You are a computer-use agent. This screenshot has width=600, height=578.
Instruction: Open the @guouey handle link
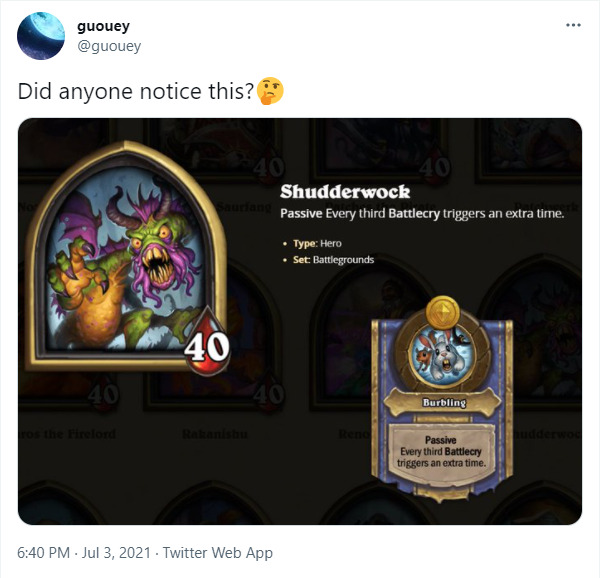[109, 46]
